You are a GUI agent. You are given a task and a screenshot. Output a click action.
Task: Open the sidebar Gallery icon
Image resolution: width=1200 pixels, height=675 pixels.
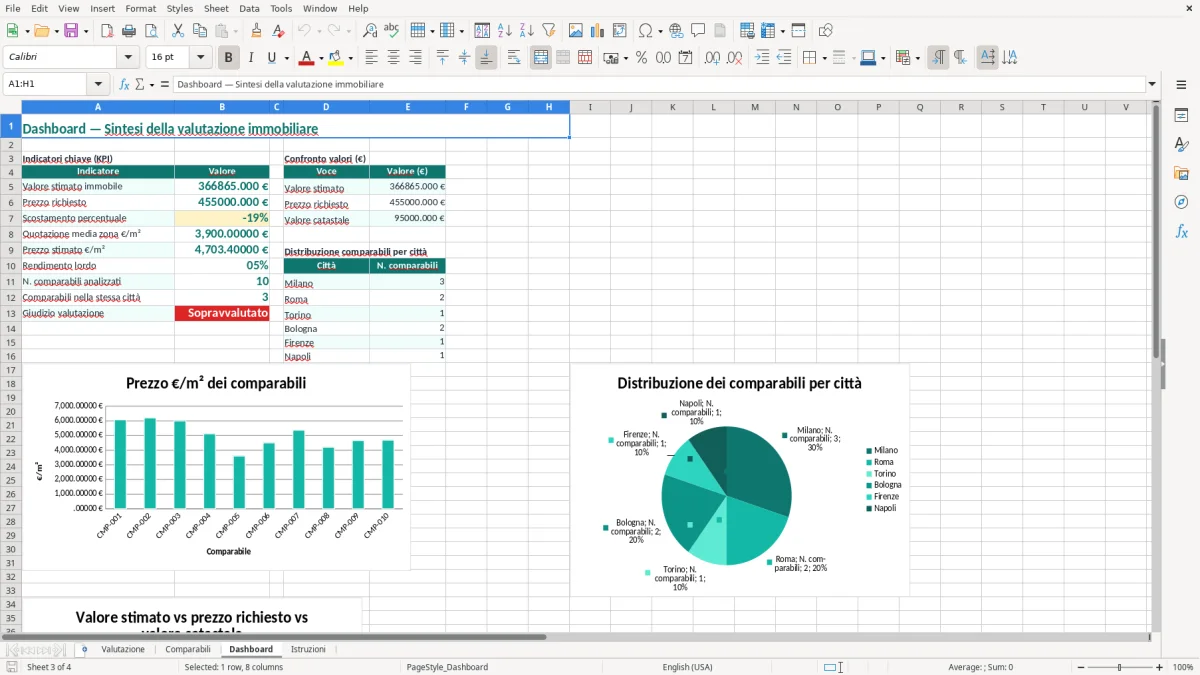(x=1181, y=173)
